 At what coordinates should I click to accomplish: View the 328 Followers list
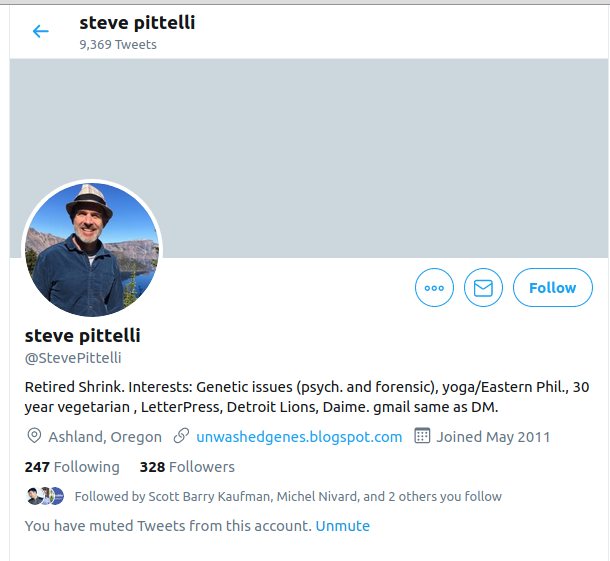pos(187,467)
